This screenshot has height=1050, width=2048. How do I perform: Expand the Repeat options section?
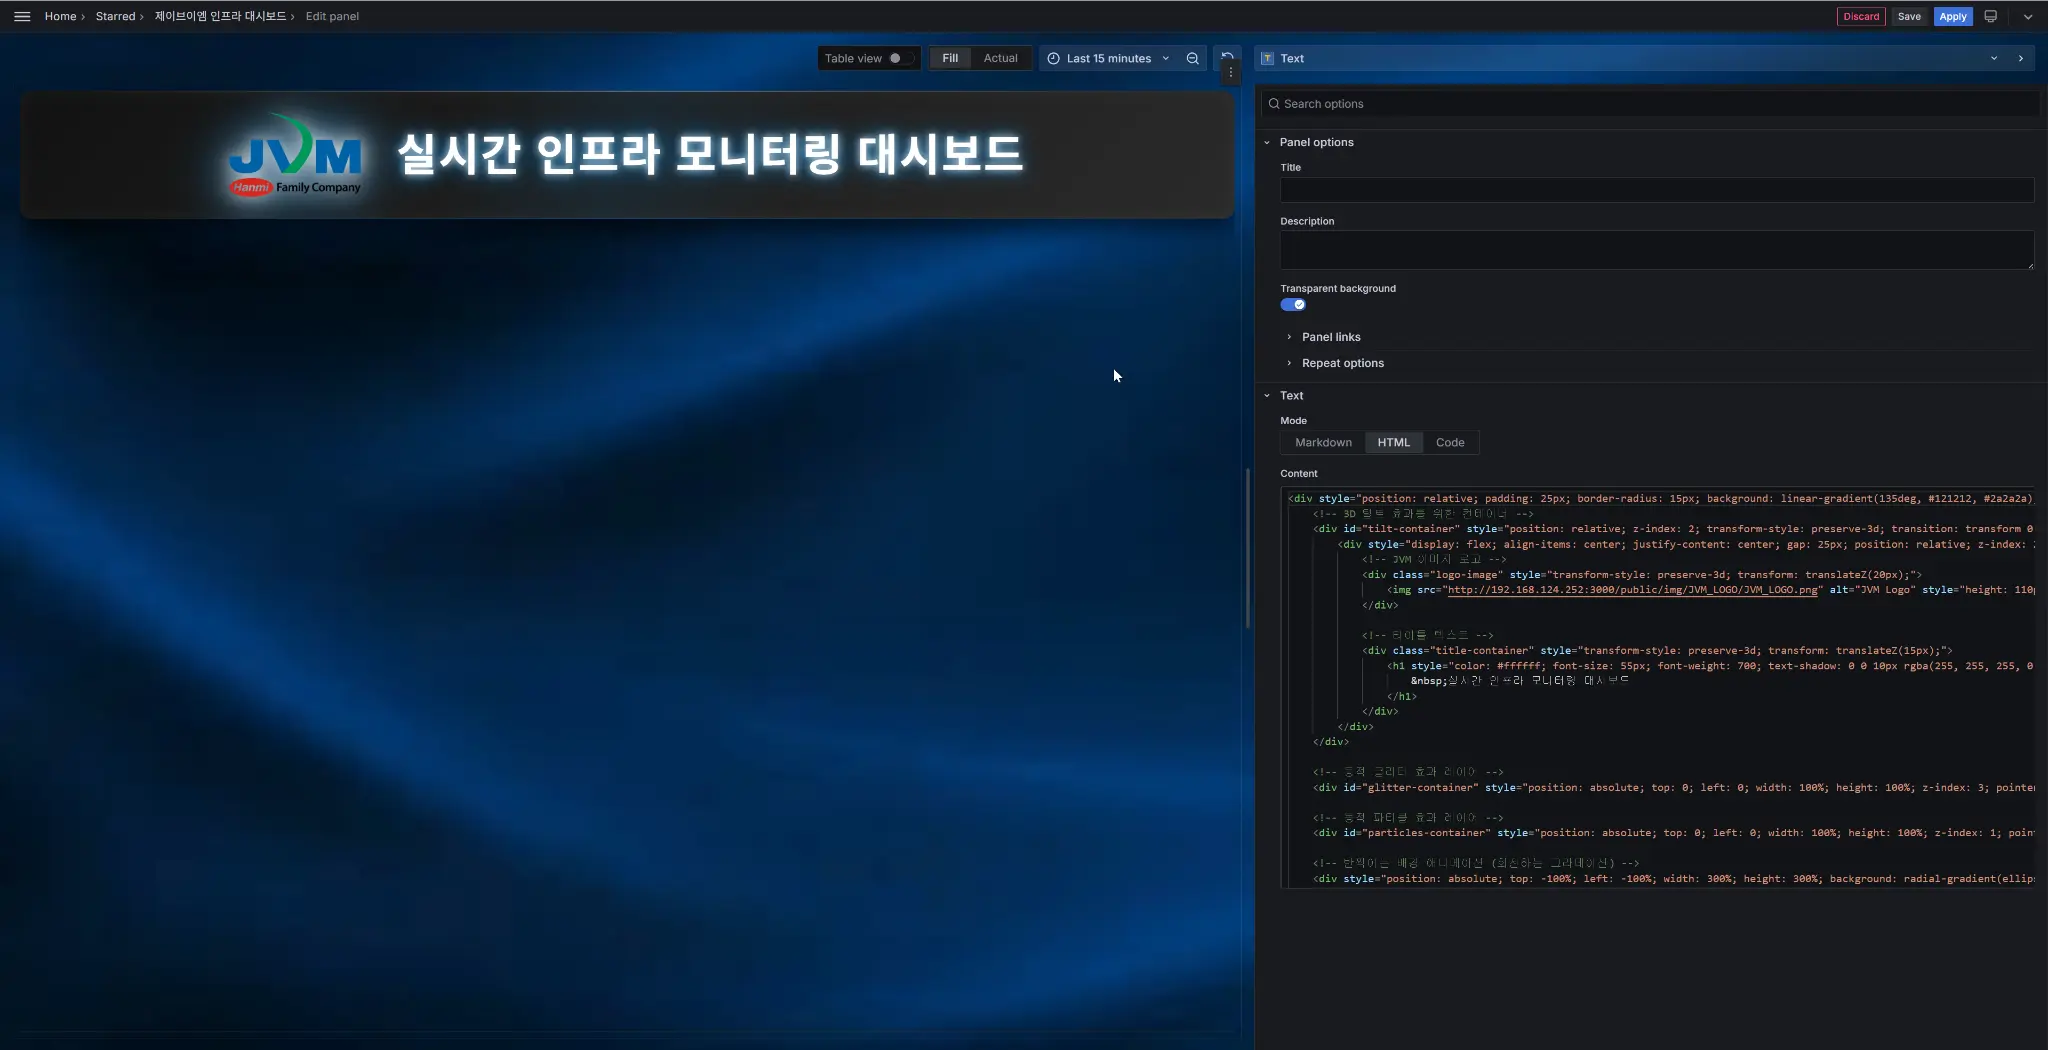click(x=1342, y=363)
